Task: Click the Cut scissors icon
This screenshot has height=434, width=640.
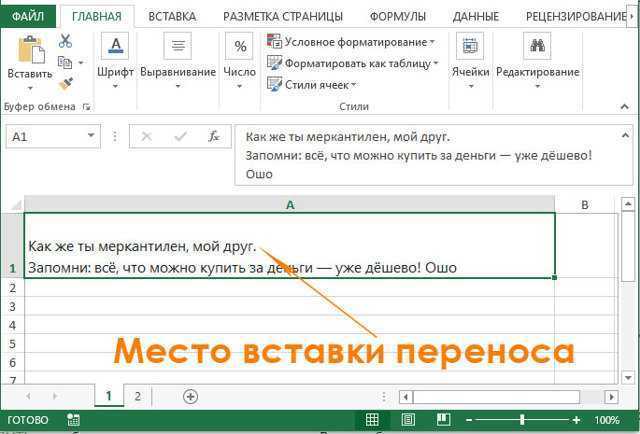Action: tap(65, 41)
